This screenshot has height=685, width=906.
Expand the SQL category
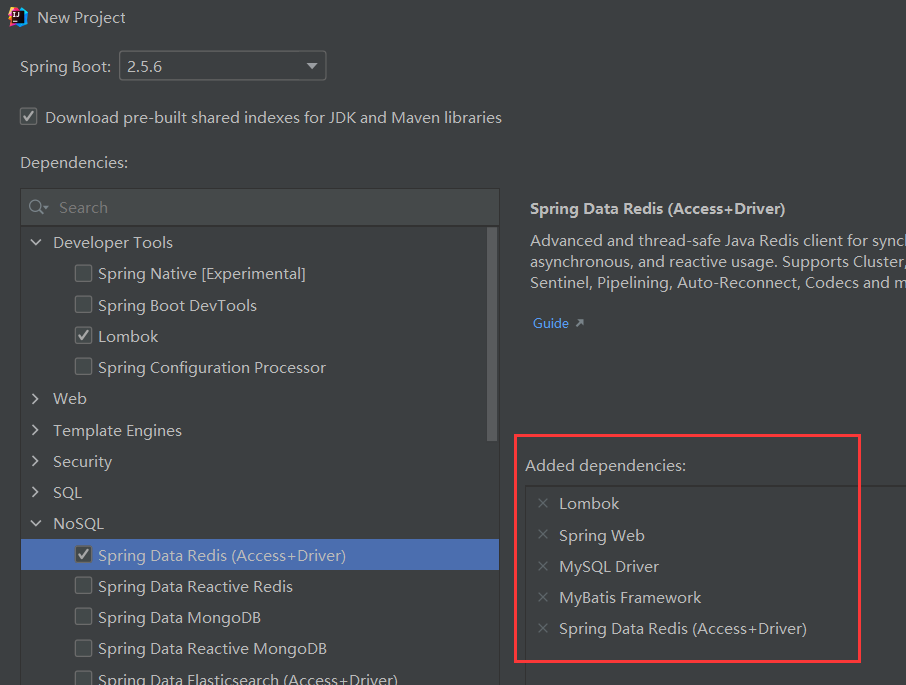point(36,492)
